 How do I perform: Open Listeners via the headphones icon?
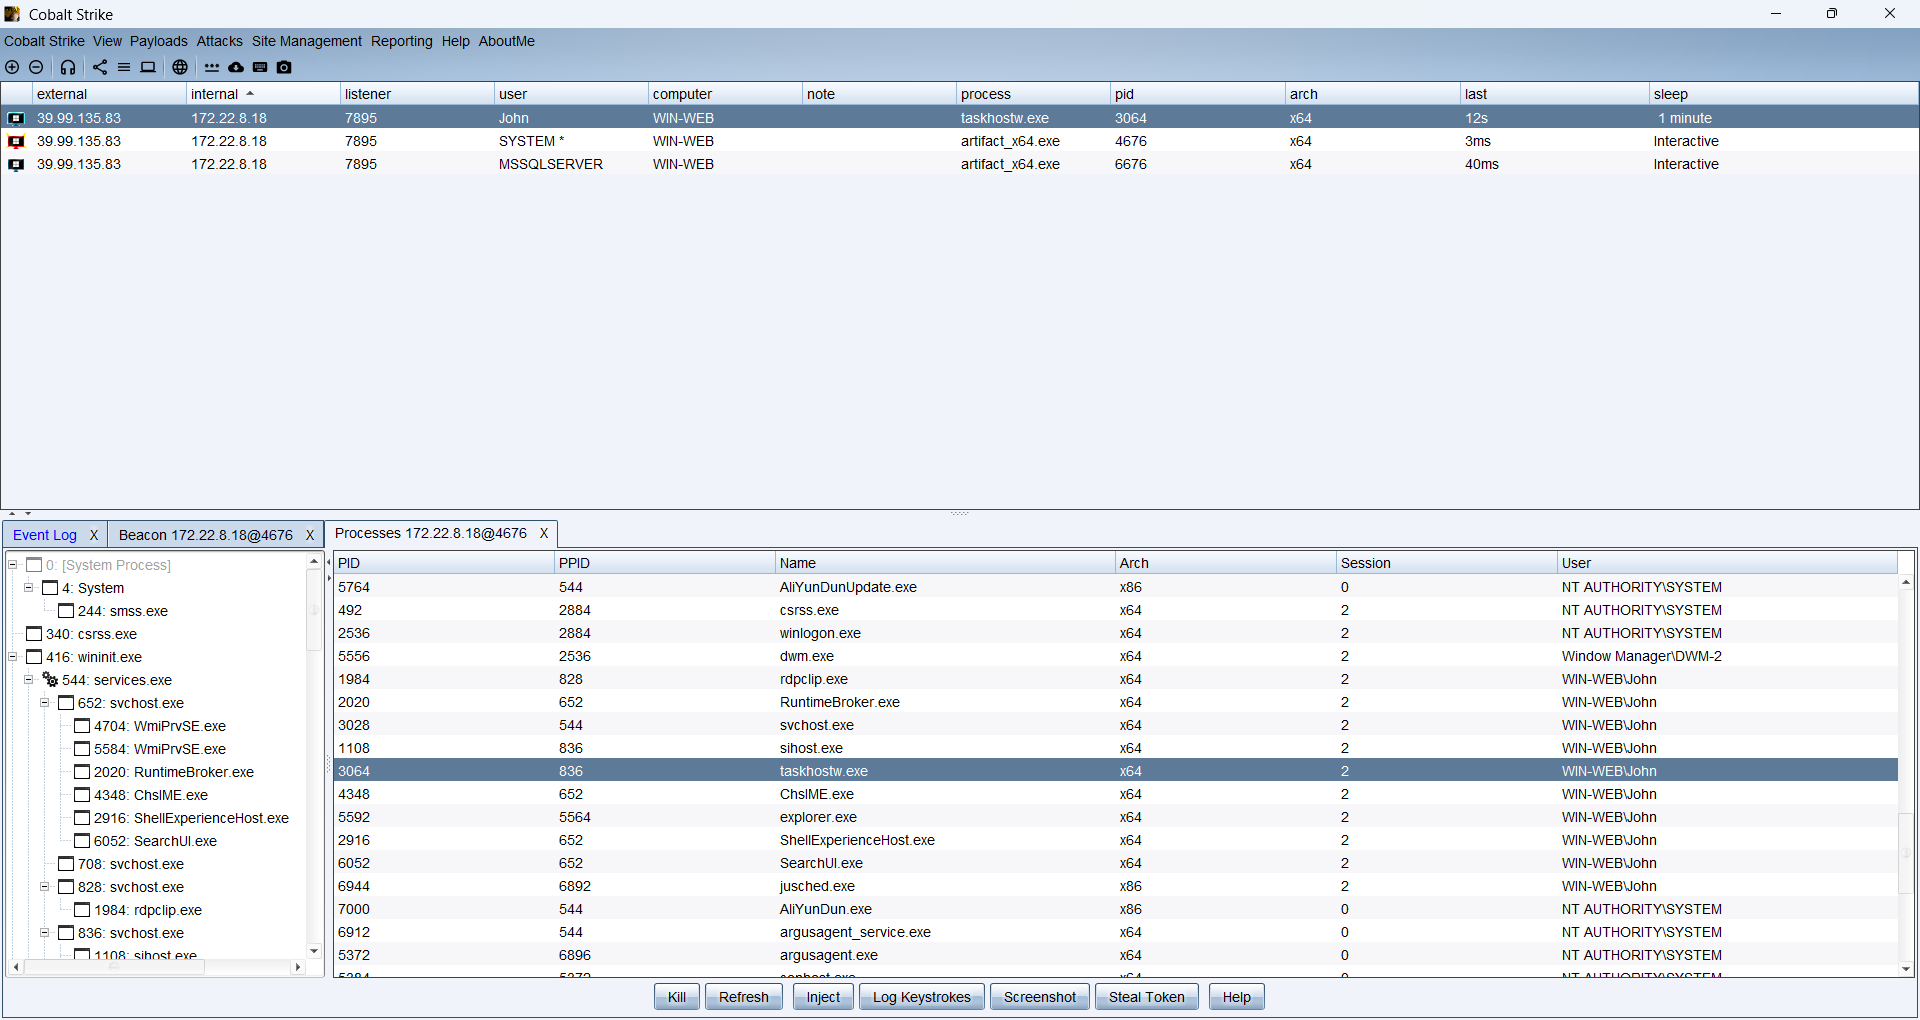pyautogui.click(x=68, y=67)
